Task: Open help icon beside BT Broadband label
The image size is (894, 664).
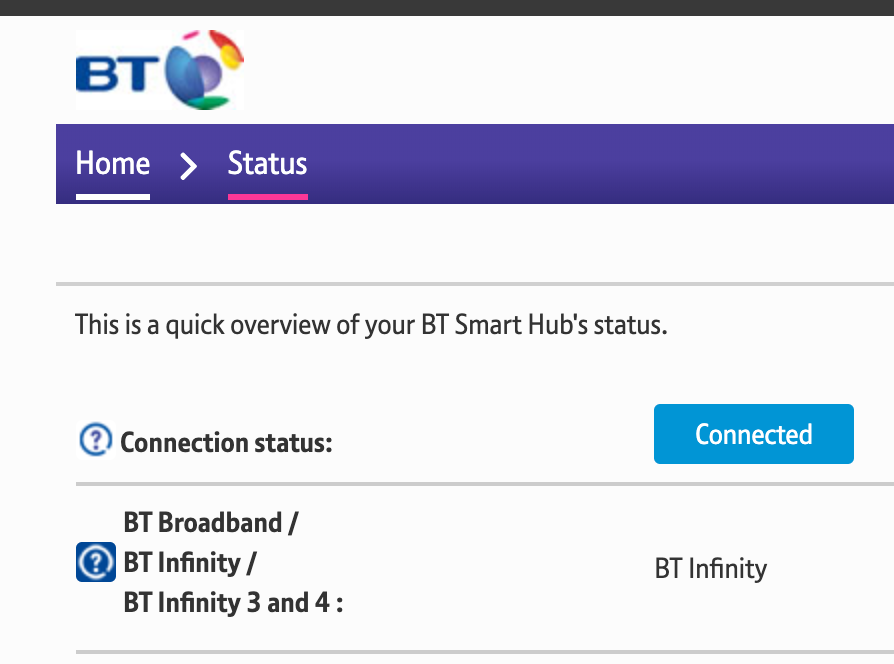Action: click(x=95, y=562)
